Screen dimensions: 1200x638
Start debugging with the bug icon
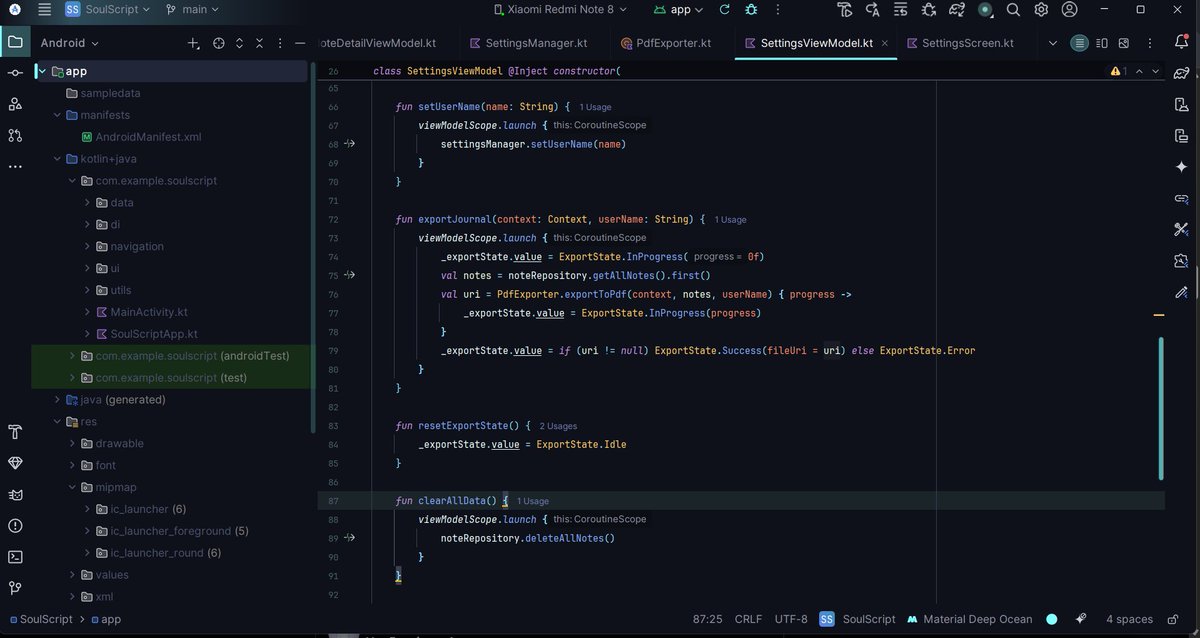click(750, 10)
